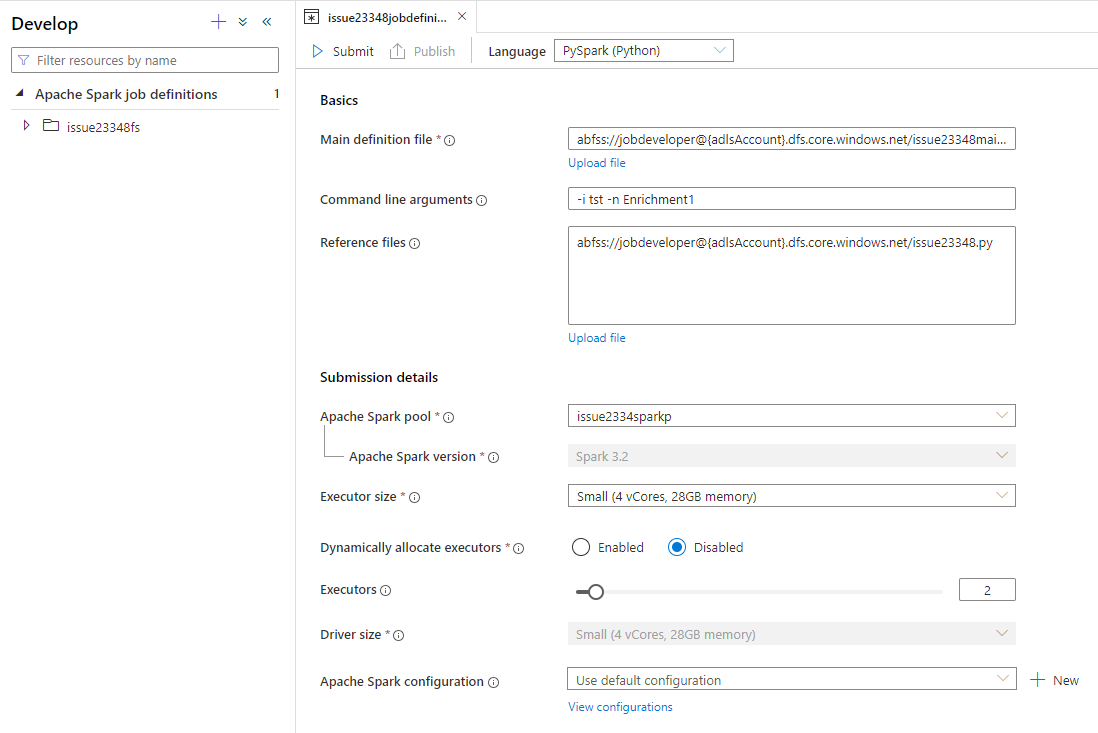This screenshot has width=1098, height=733.
Task: Collapse all items using the double-down chevron
Action: click(242, 21)
